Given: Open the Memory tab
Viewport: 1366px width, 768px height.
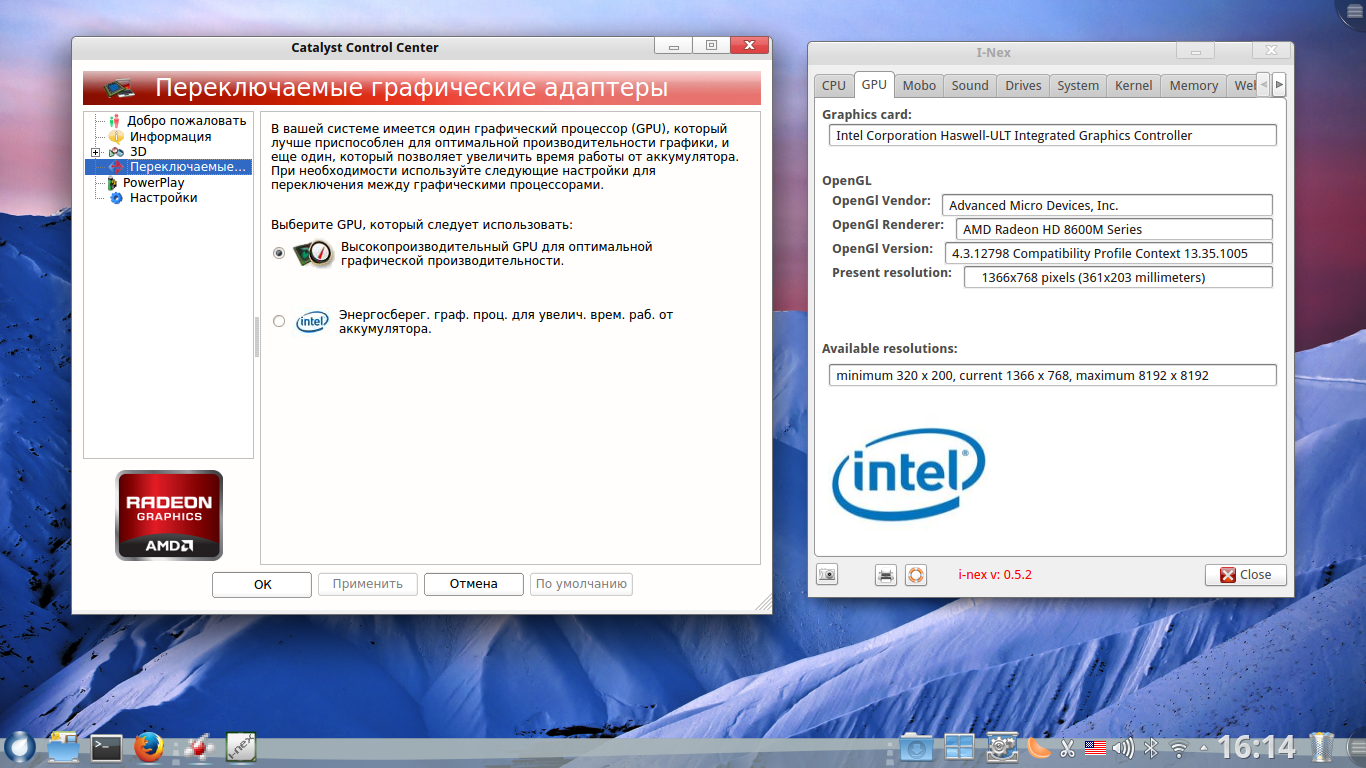Looking at the screenshot, I should (x=1194, y=86).
